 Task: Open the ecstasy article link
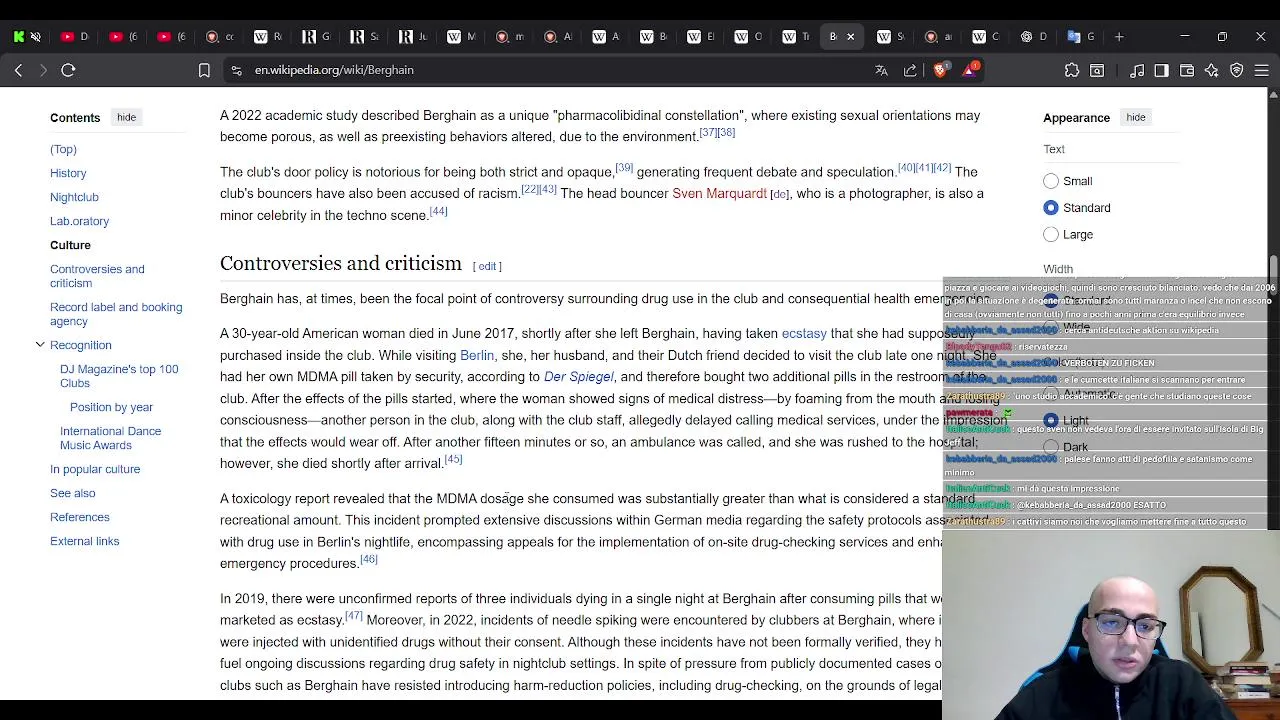804,333
